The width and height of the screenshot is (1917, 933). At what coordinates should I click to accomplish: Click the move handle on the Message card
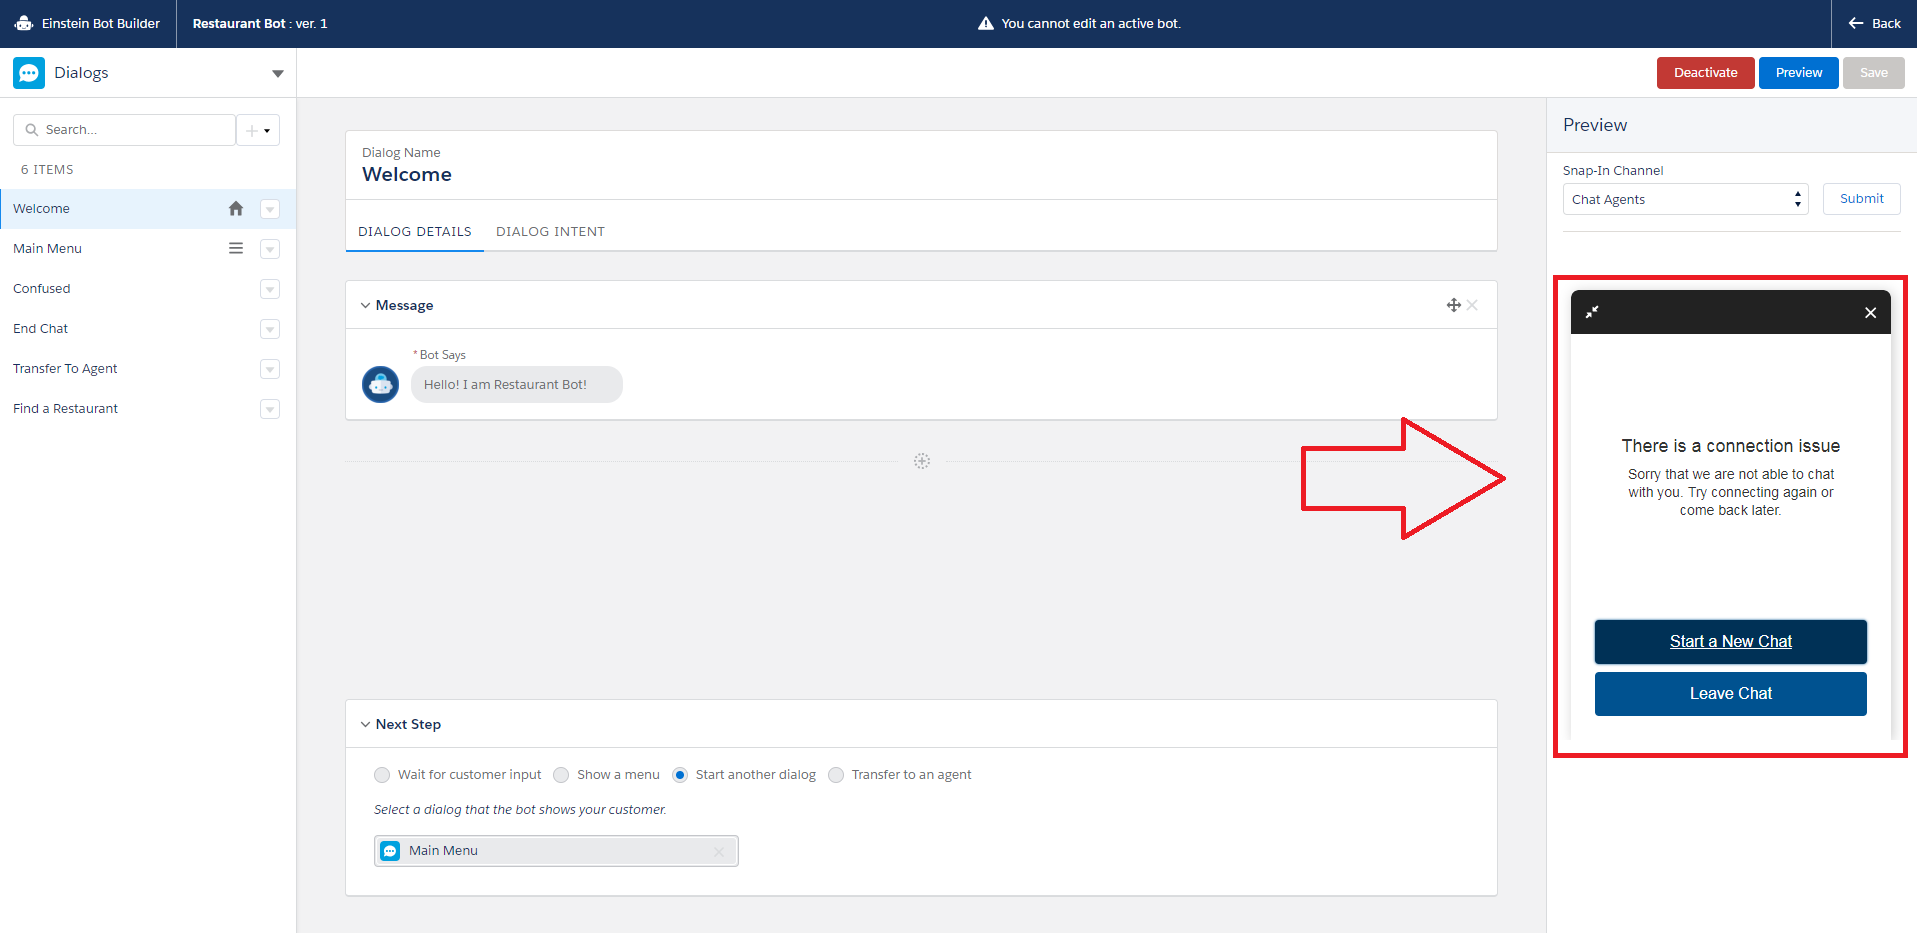1454,304
